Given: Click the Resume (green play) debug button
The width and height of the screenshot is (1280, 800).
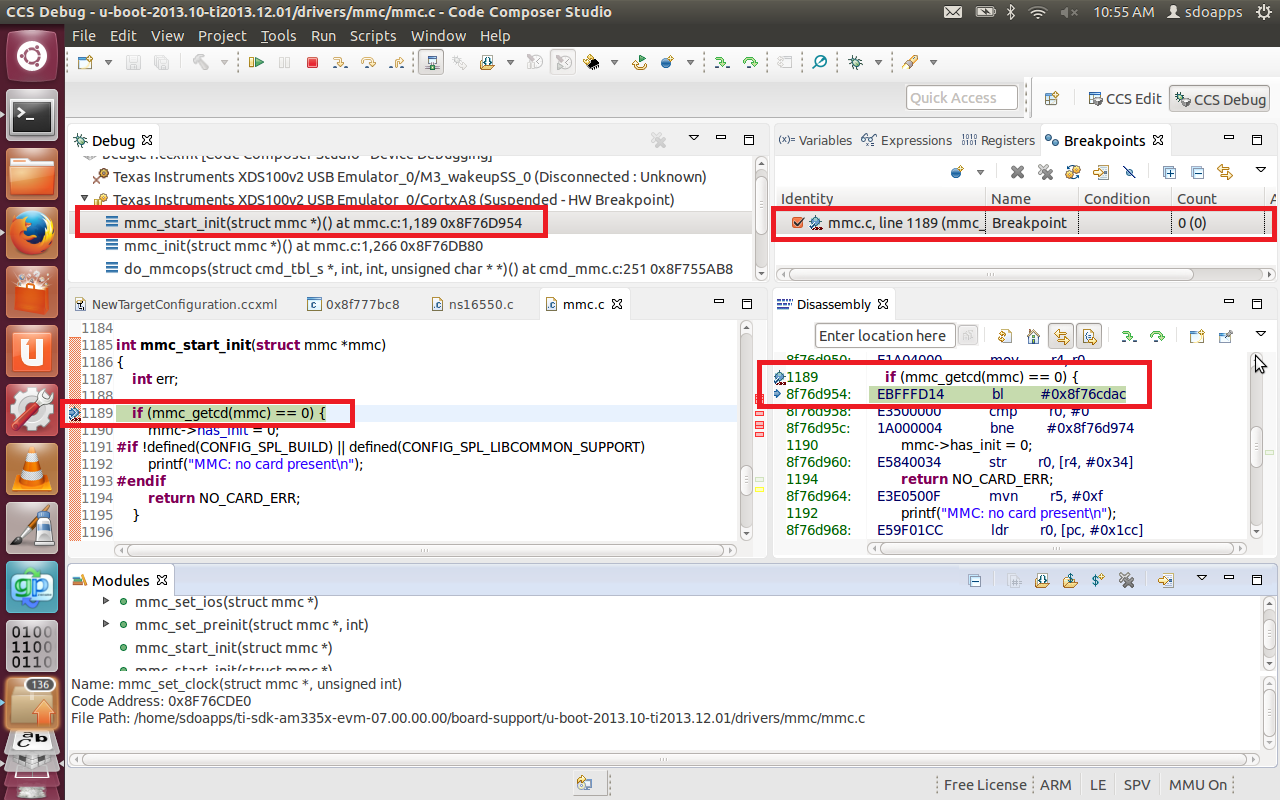Looking at the screenshot, I should 257,62.
